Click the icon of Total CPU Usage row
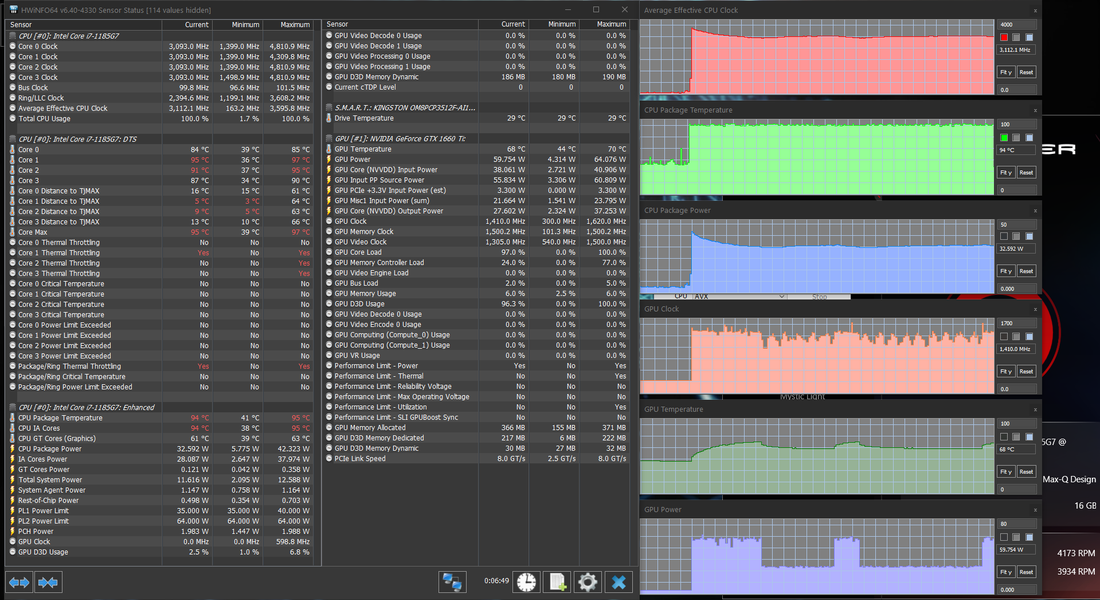1100x600 pixels. [13, 119]
